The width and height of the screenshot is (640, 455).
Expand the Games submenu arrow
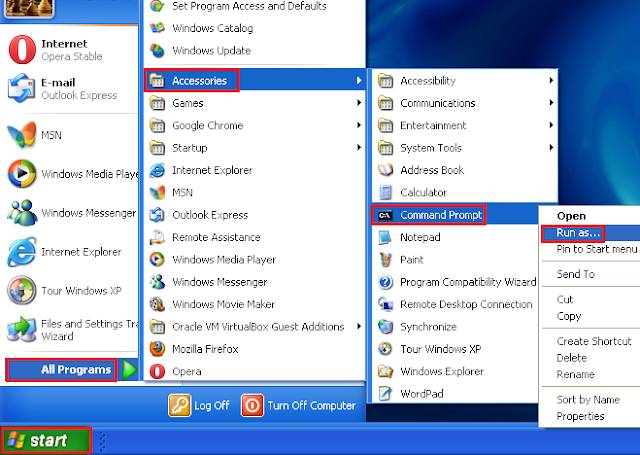(x=359, y=103)
